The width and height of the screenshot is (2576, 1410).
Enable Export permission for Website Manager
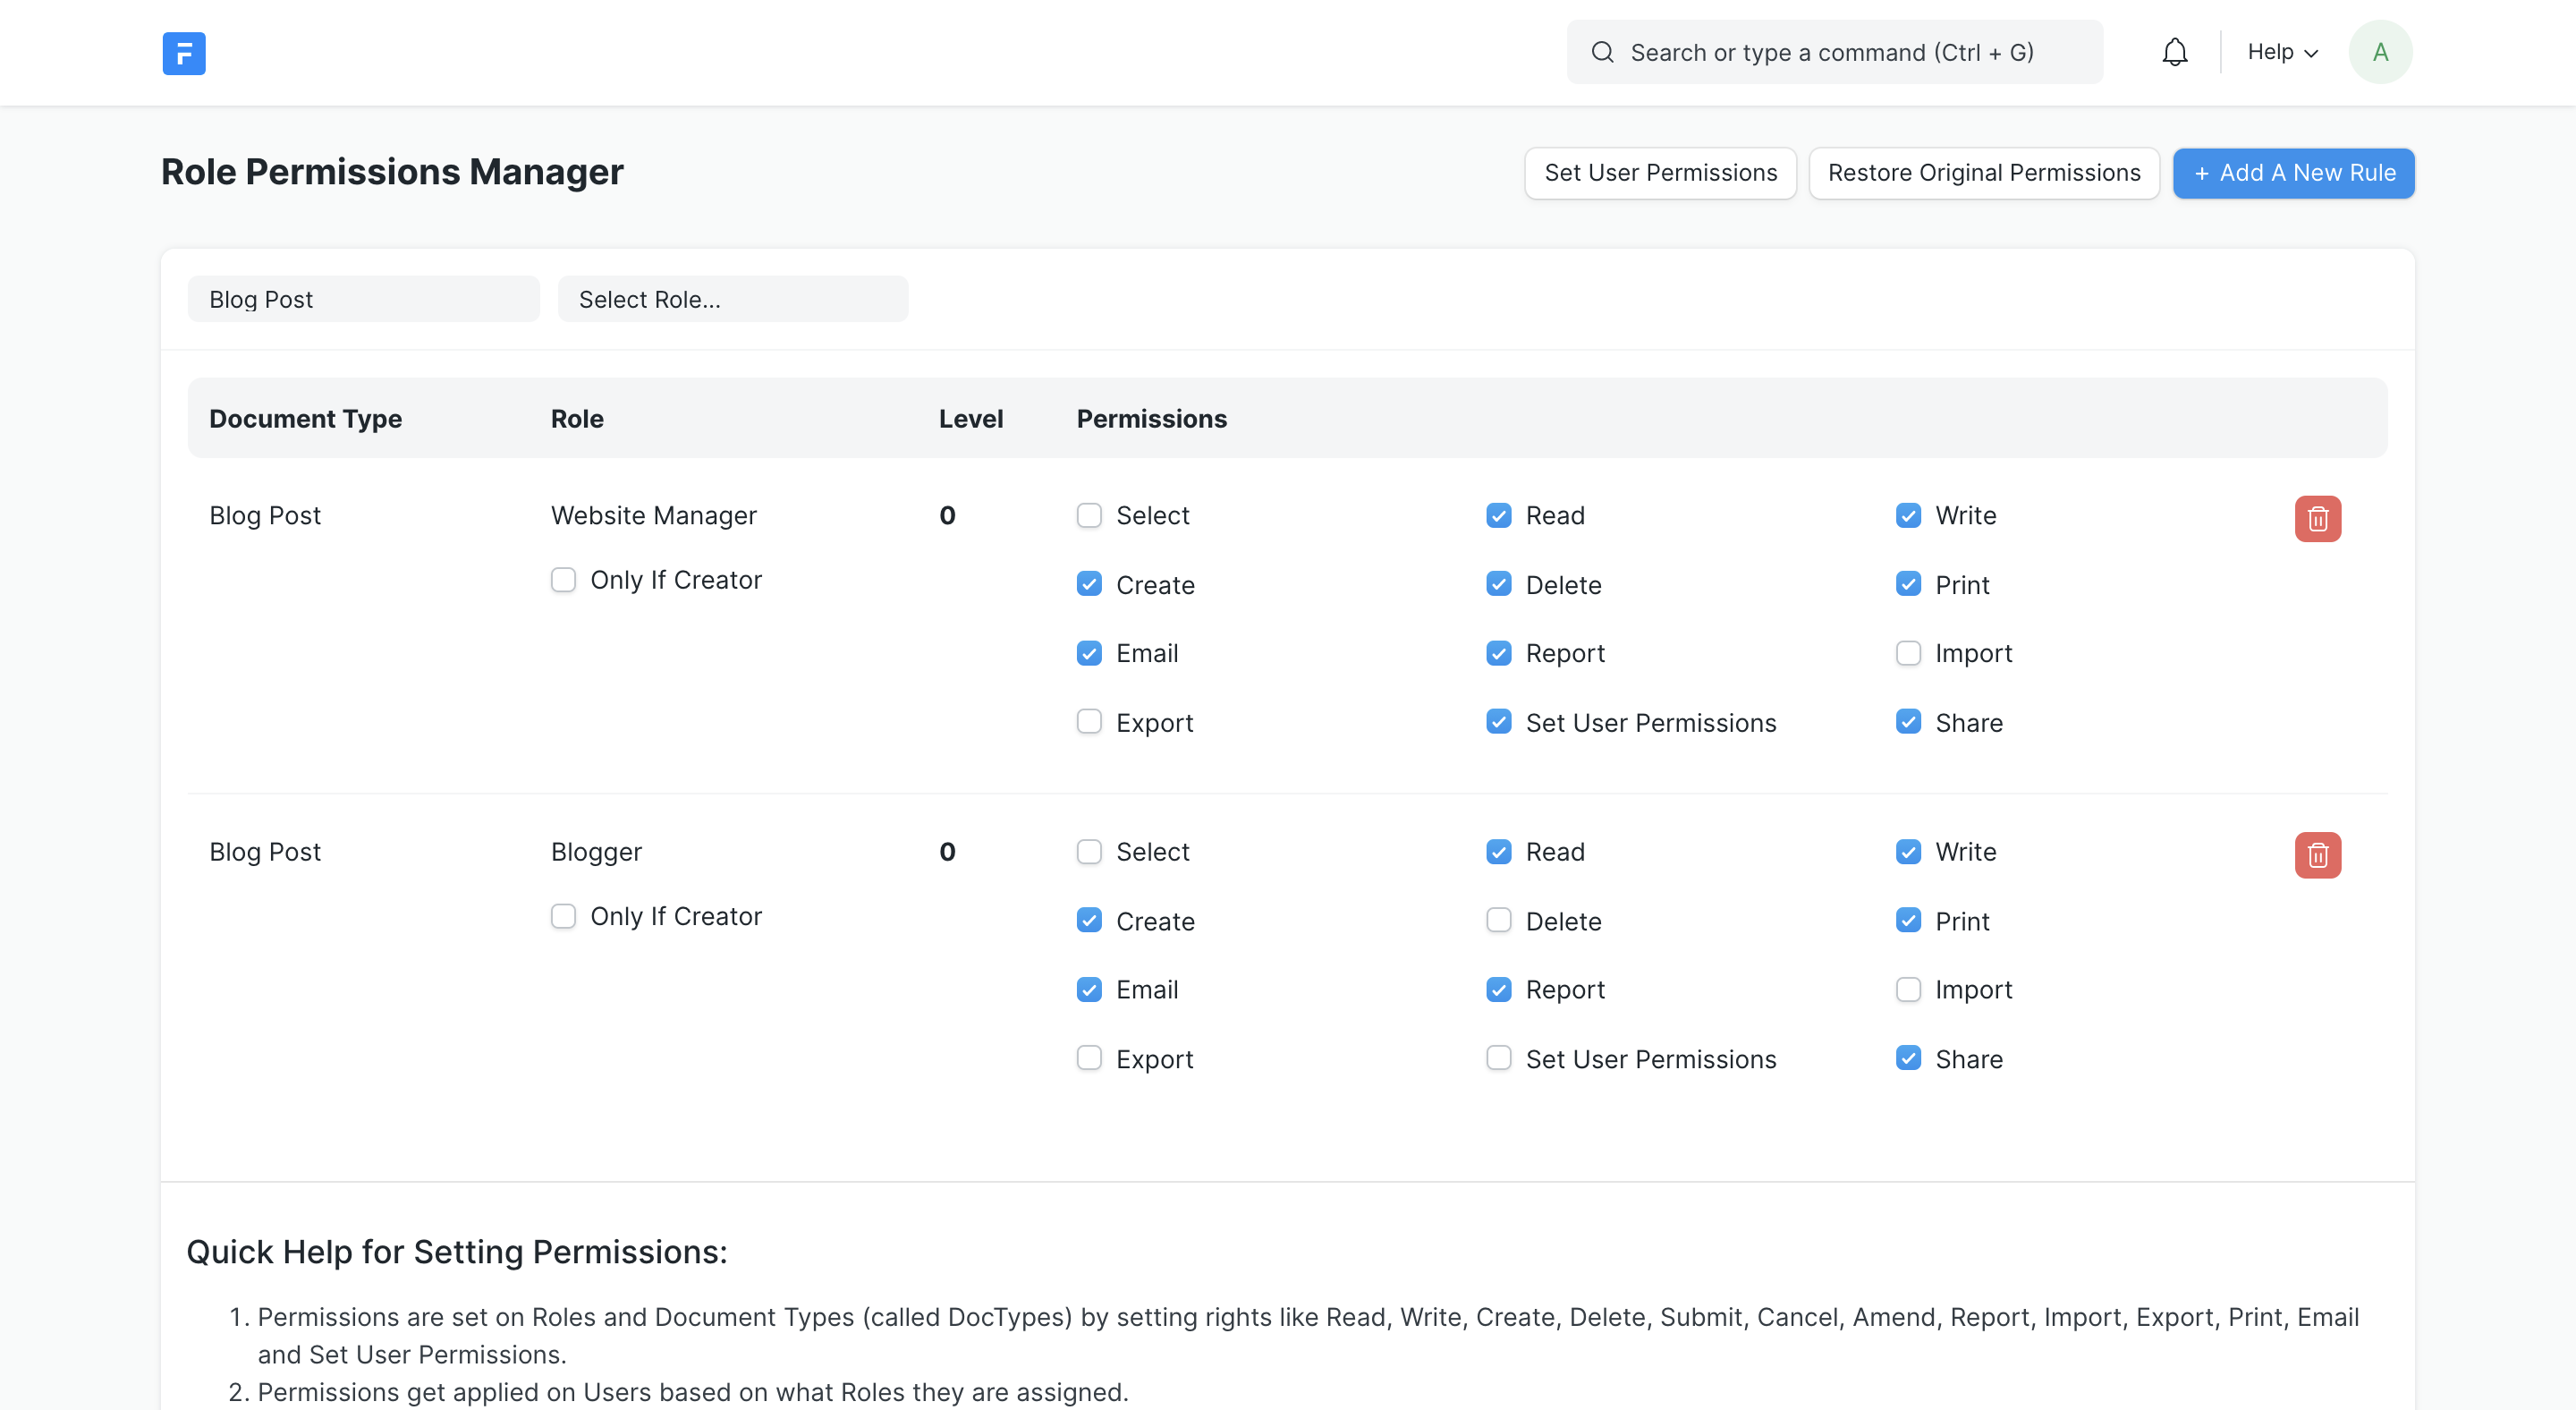pos(1089,721)
